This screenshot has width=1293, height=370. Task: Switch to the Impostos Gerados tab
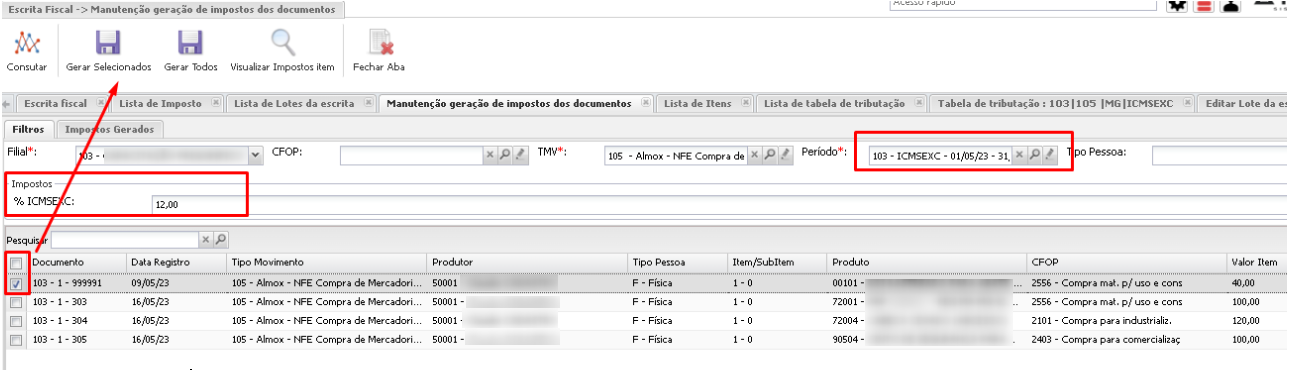[109, 129]
